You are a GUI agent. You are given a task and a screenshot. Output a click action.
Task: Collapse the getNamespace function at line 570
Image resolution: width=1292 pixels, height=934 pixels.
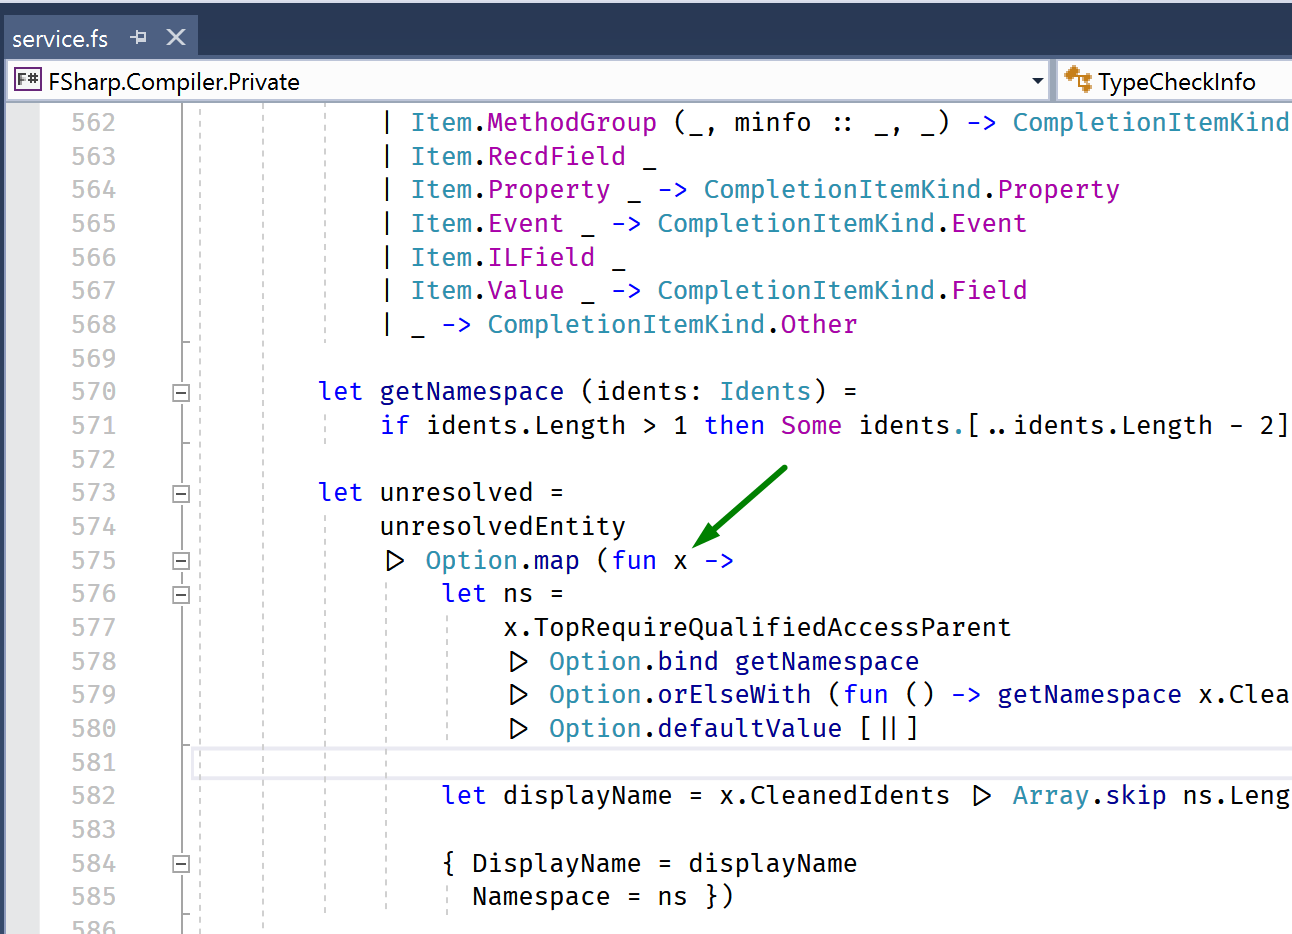[181, 391]
